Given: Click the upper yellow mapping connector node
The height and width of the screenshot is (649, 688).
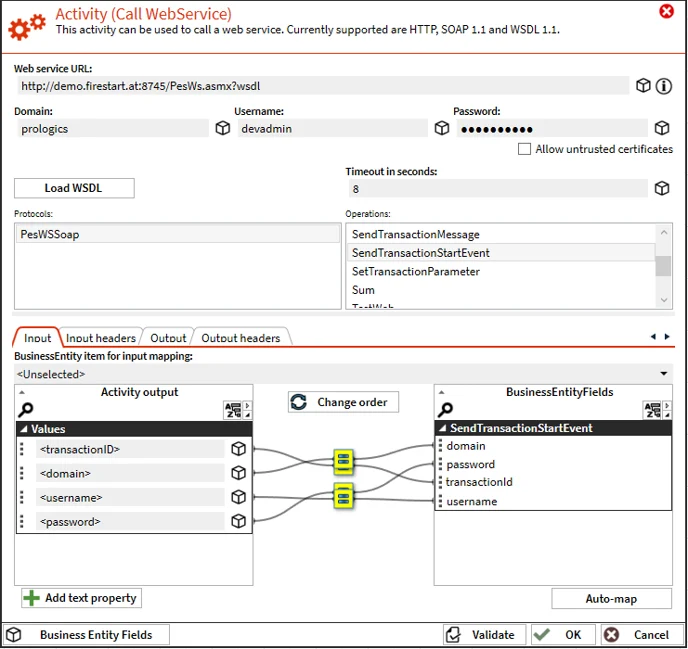Looking at the screenshot, I should pyautogui.click(x=343, y=461).
